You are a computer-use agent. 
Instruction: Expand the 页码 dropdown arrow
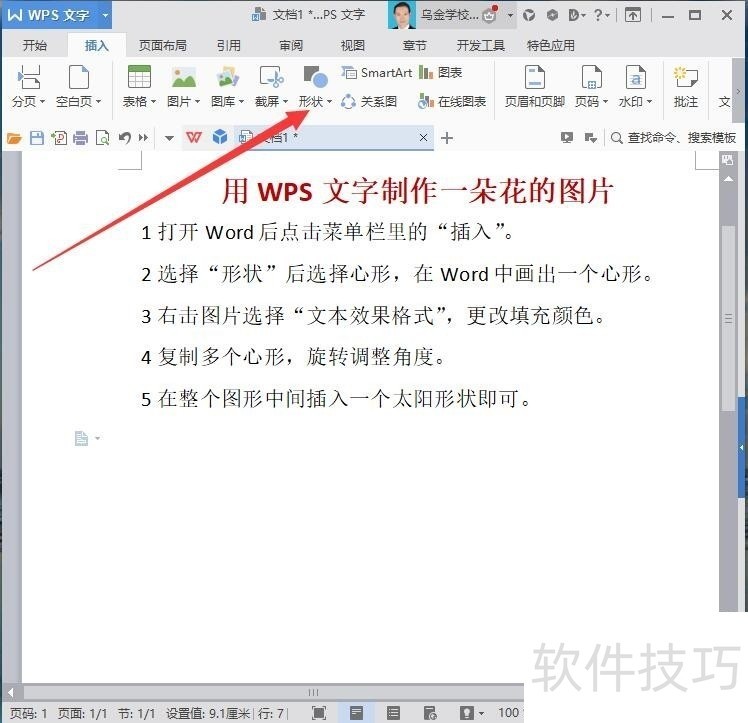[x=605, y=102]
